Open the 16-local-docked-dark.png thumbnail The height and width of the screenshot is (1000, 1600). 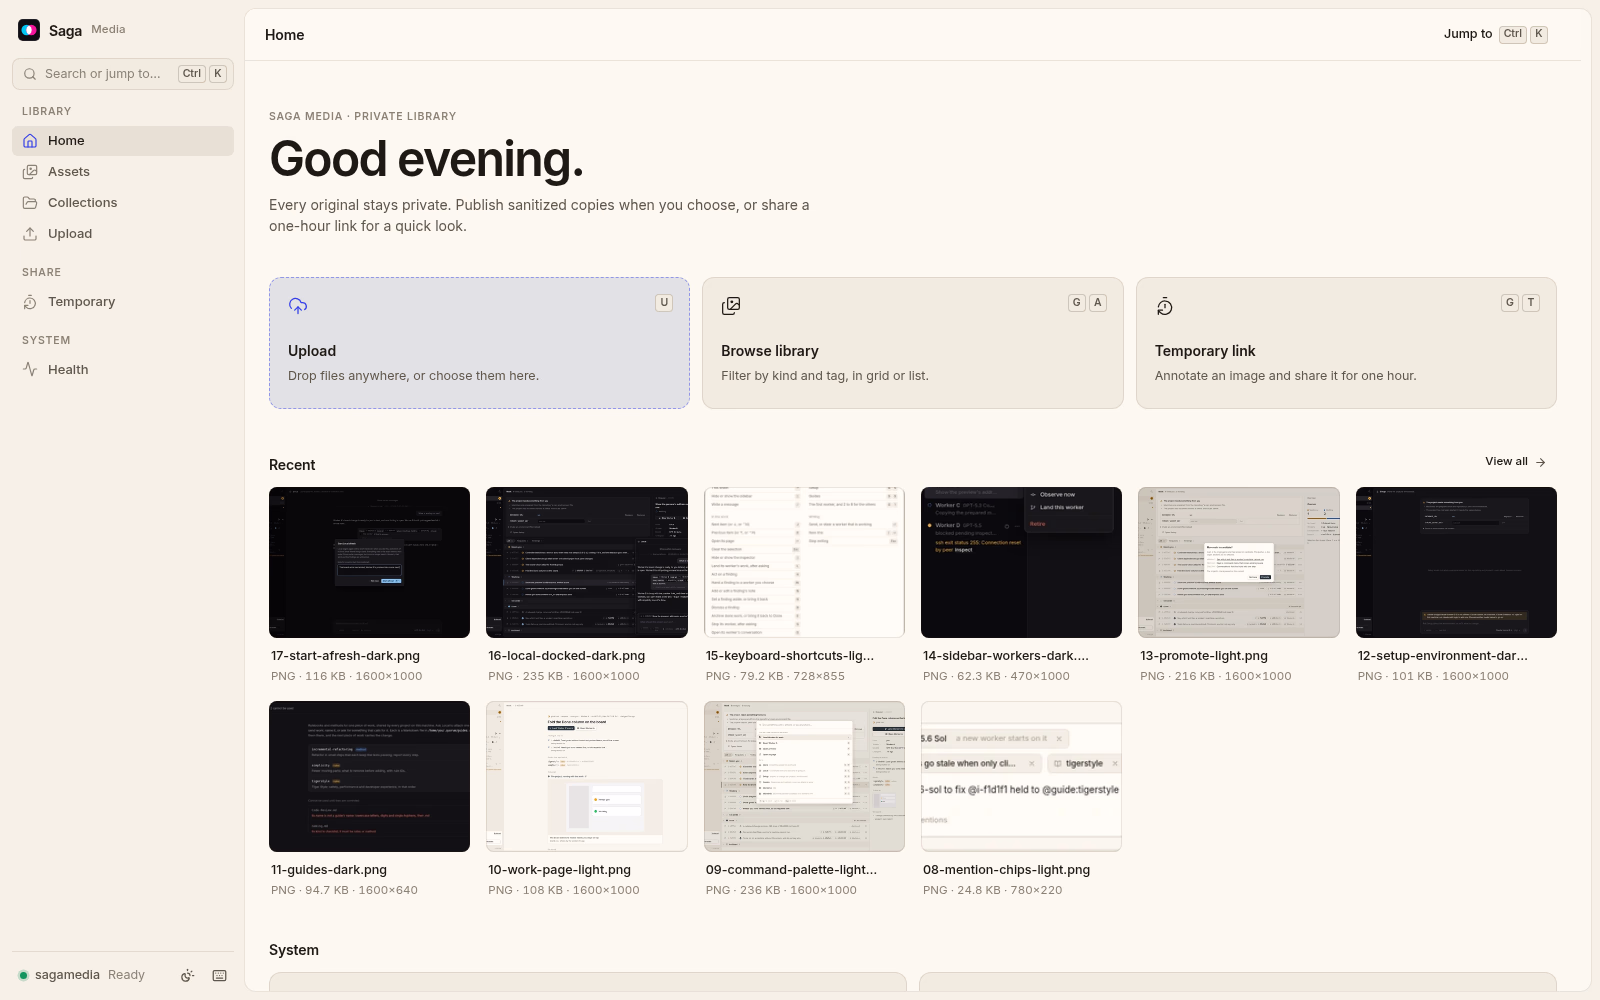point(587,562)
